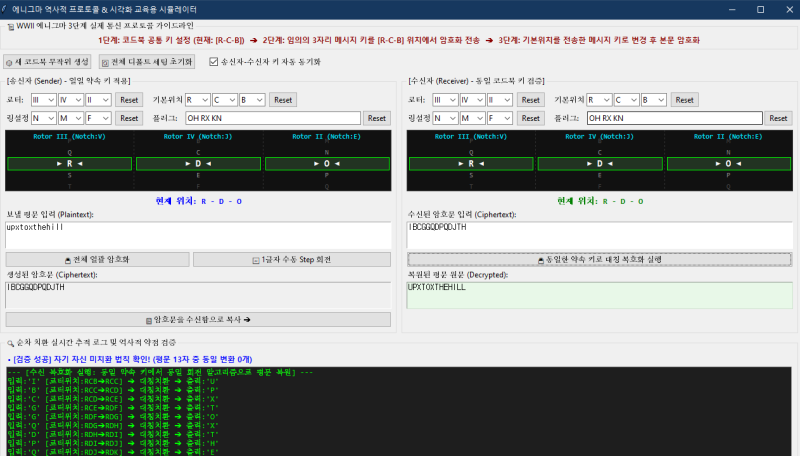800x456 pixels.
Task: Generate a new random codebook
Action: tap(47, 62)
